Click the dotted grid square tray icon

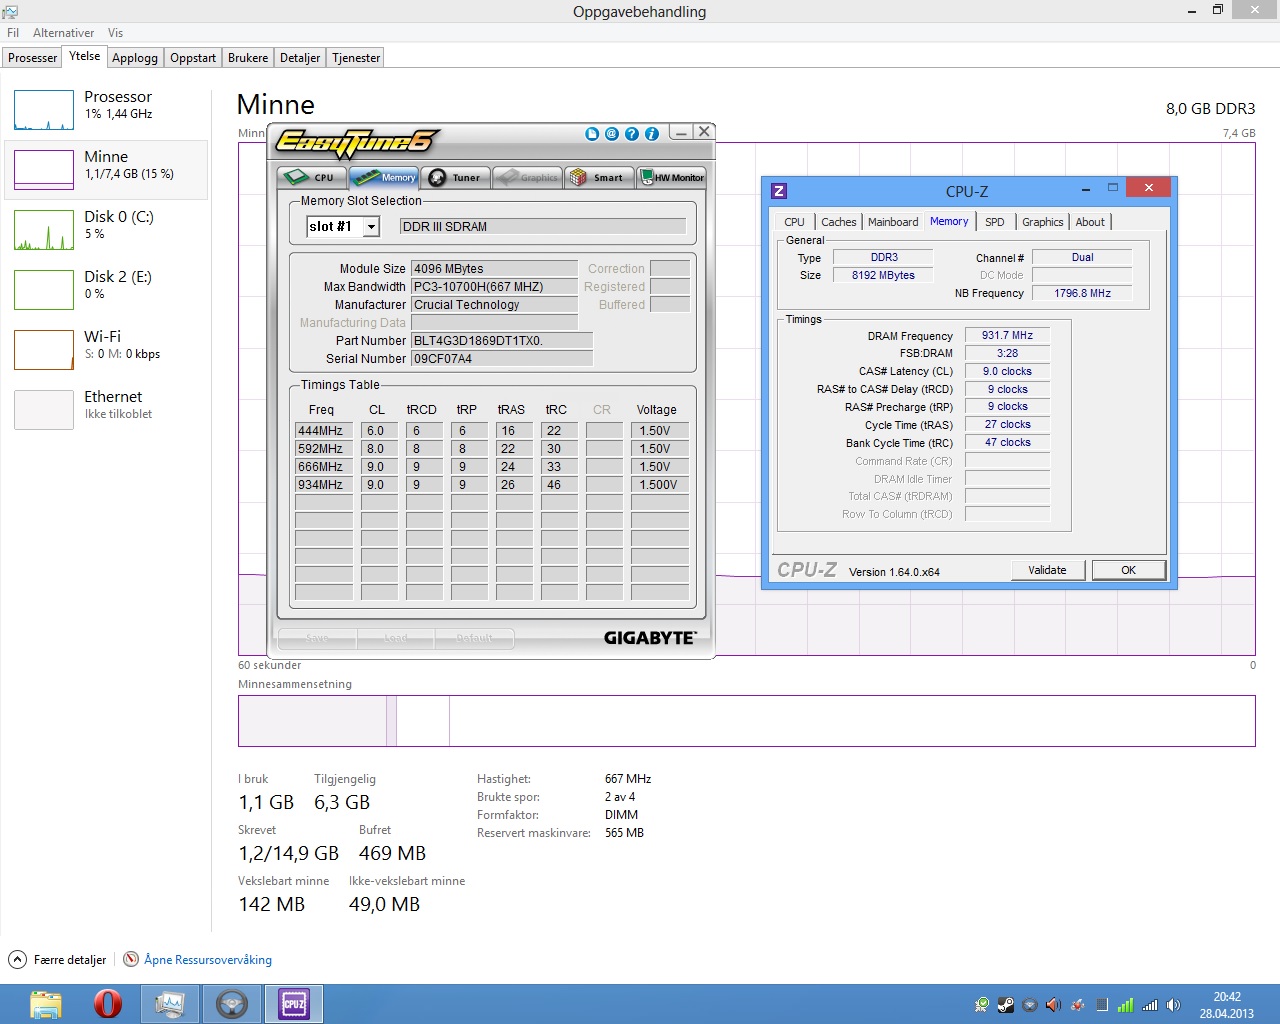1102,1005
